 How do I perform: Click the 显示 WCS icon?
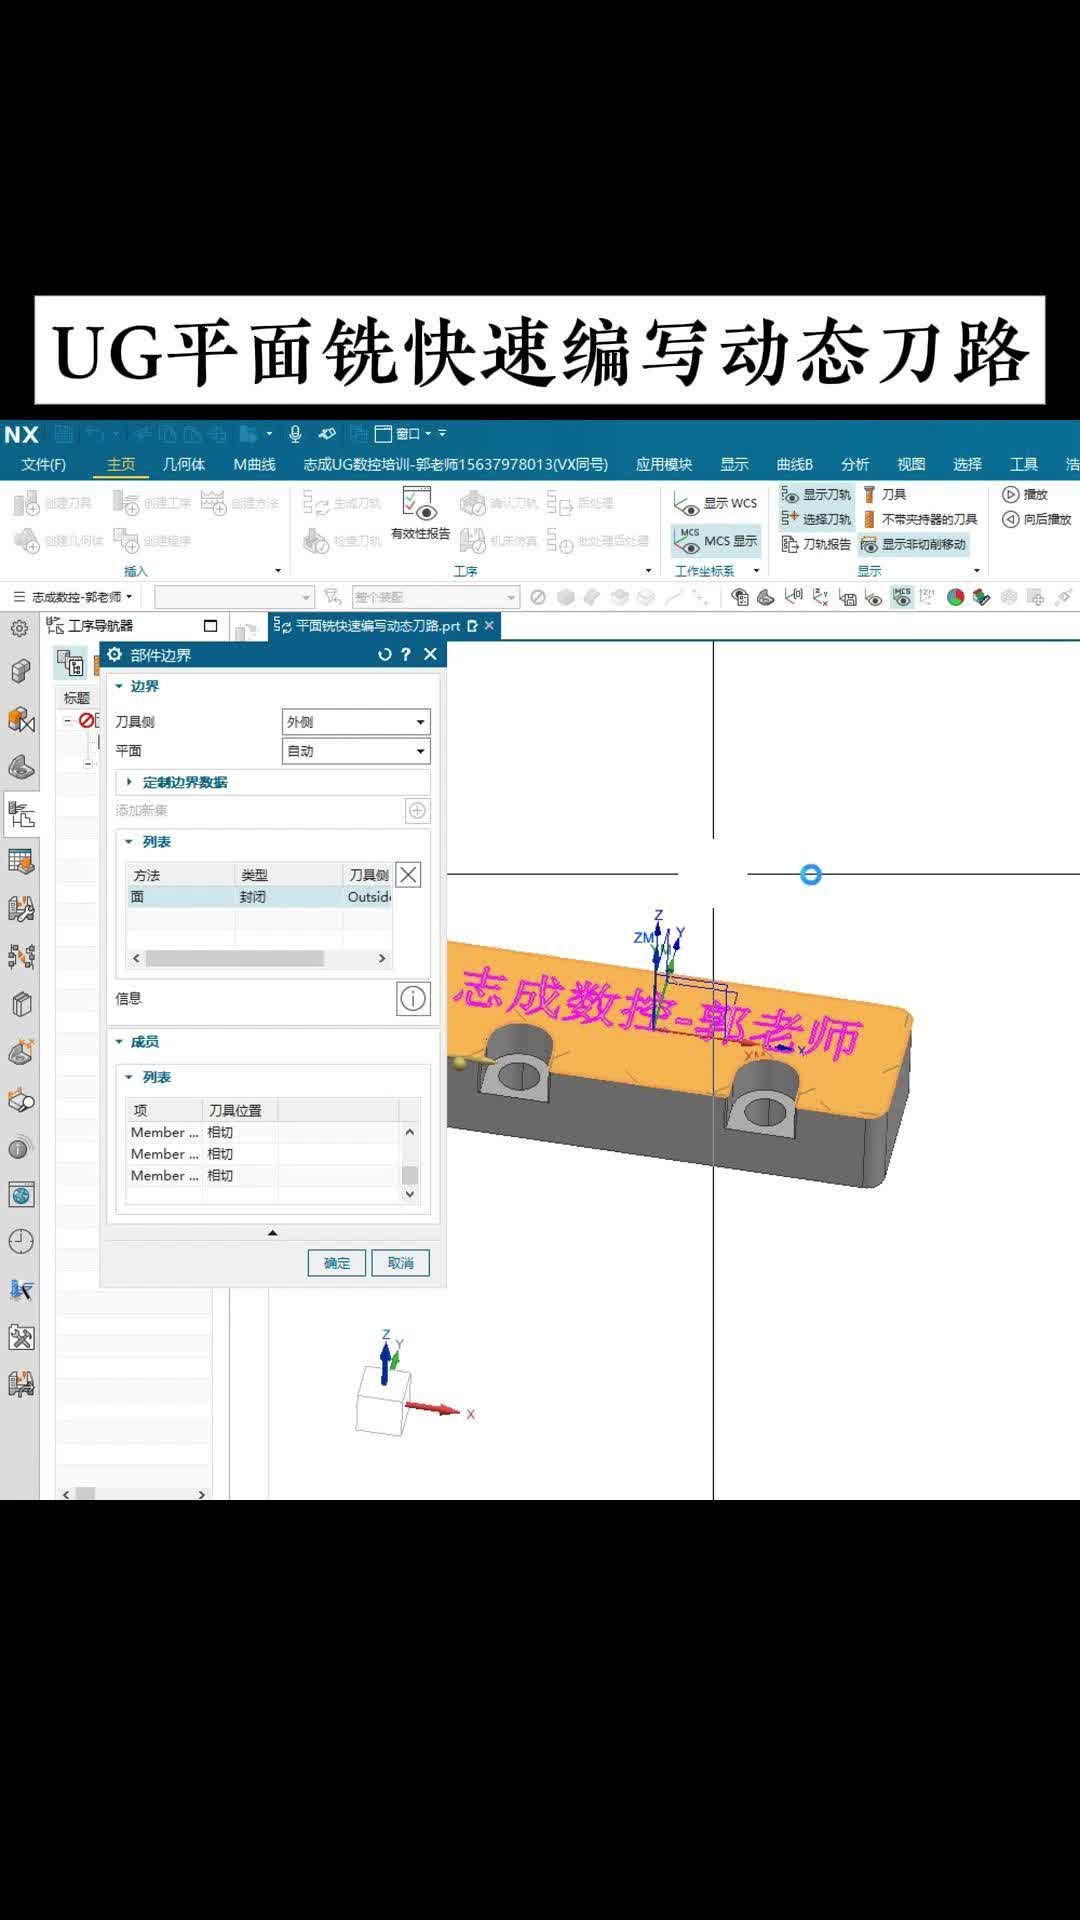tap(687, 504)
